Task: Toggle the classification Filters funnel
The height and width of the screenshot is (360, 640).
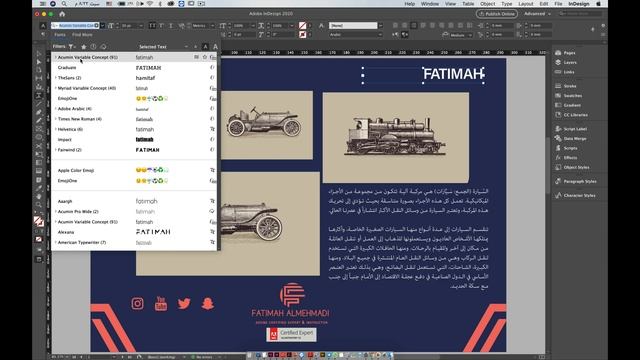Action: click(x=71, y=47)
